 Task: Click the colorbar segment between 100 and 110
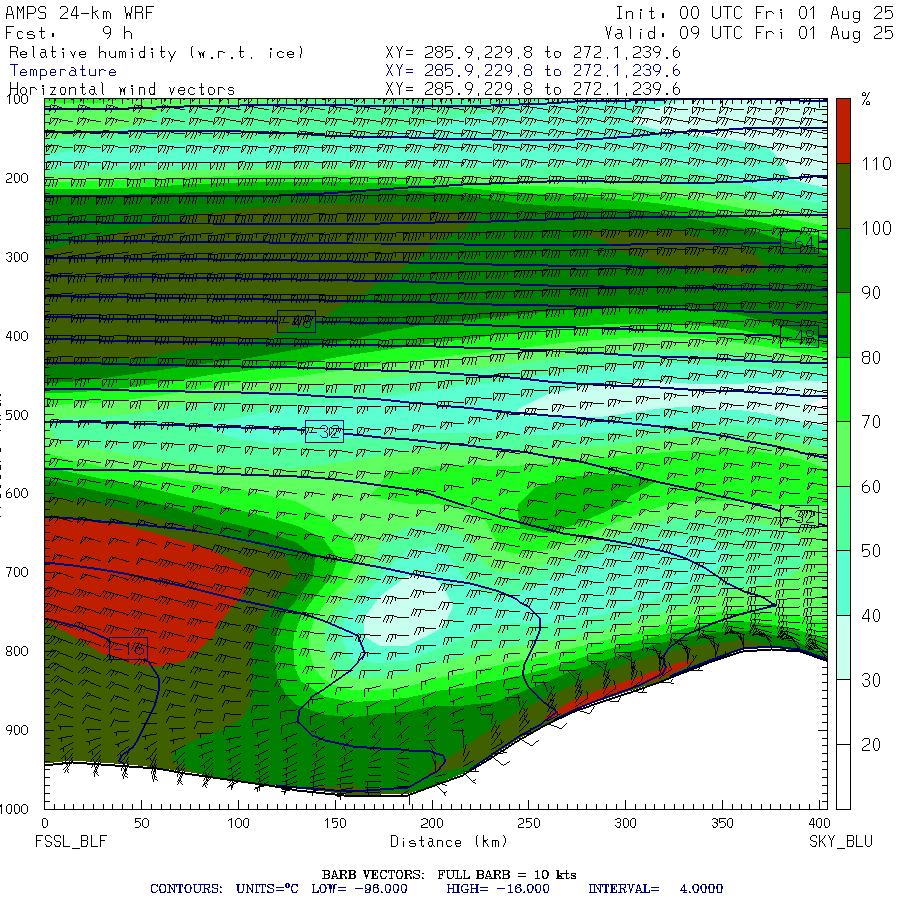click(843, 196)
